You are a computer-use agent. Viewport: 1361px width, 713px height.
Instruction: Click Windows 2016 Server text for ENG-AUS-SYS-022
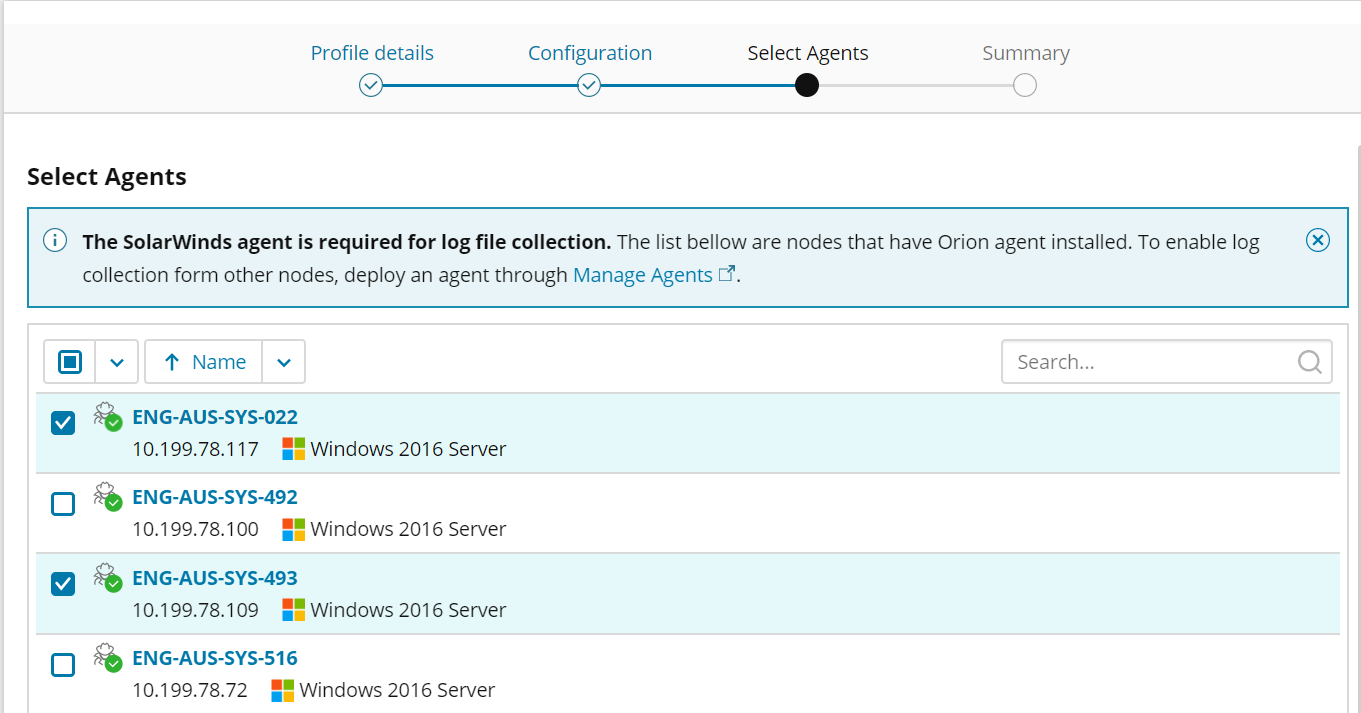(x=408, y=449)
